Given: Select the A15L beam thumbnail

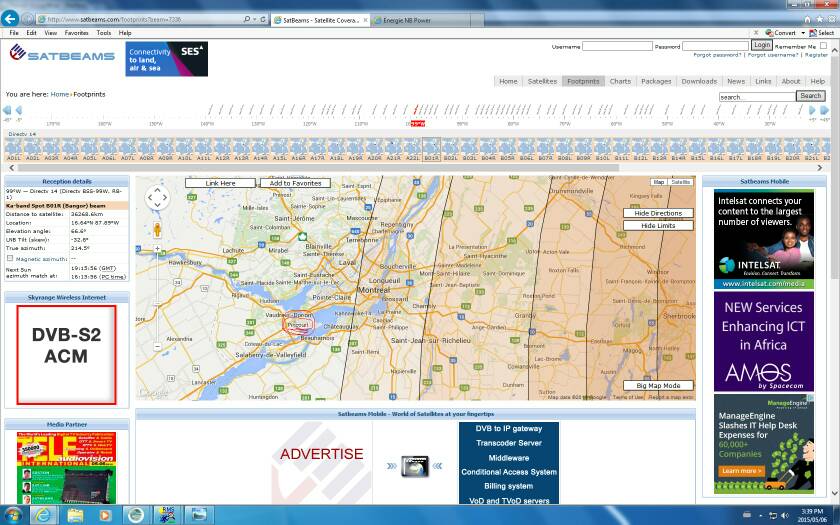Looking at the screenshot, I should [279, 149].
